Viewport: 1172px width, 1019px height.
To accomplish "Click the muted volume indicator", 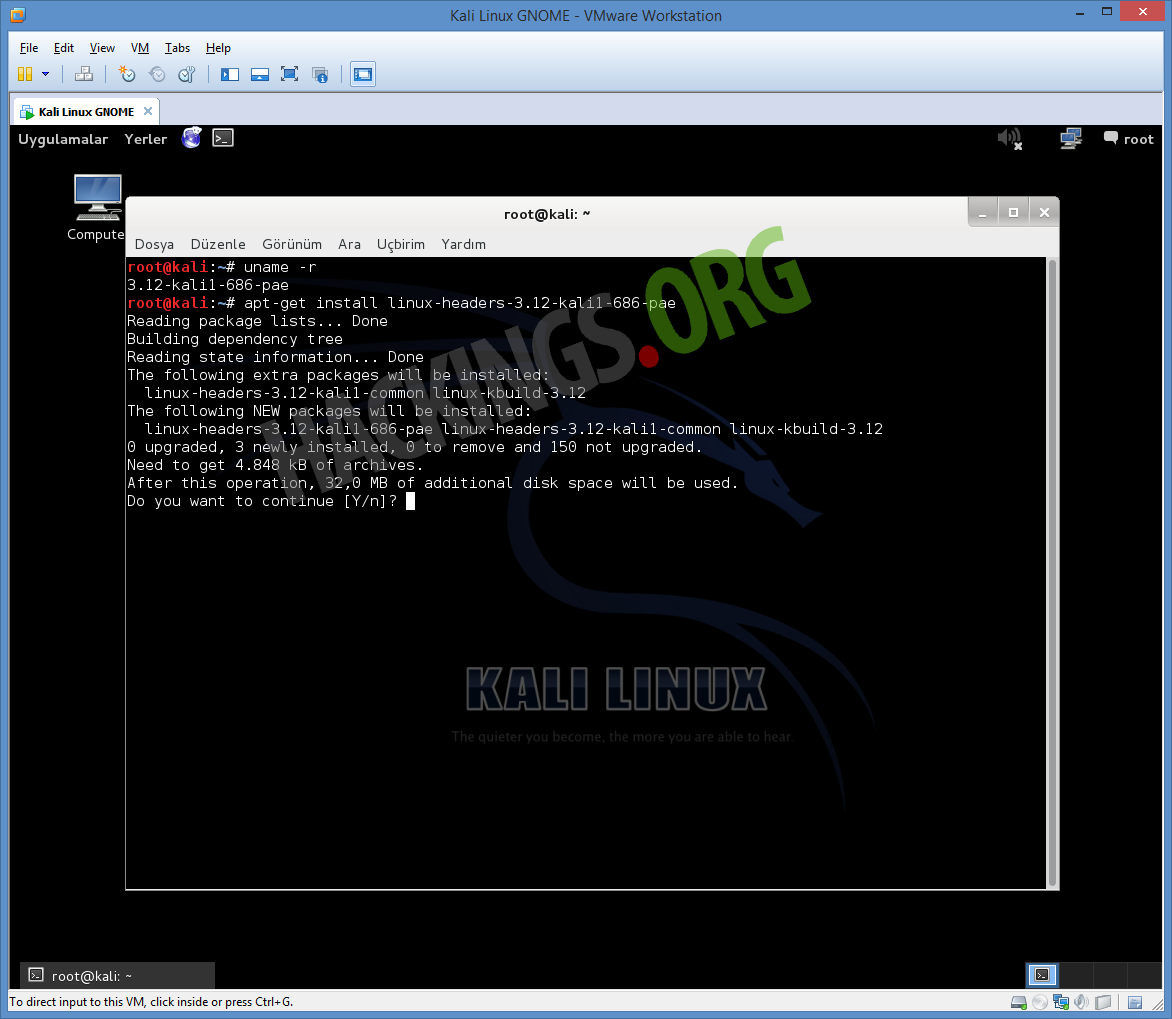I will (1010, 138).
